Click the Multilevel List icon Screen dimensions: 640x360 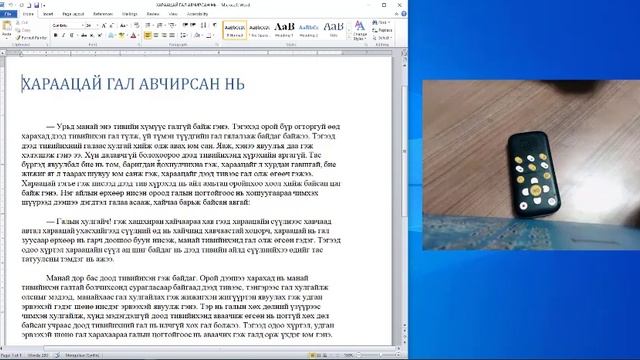[172, 25]
